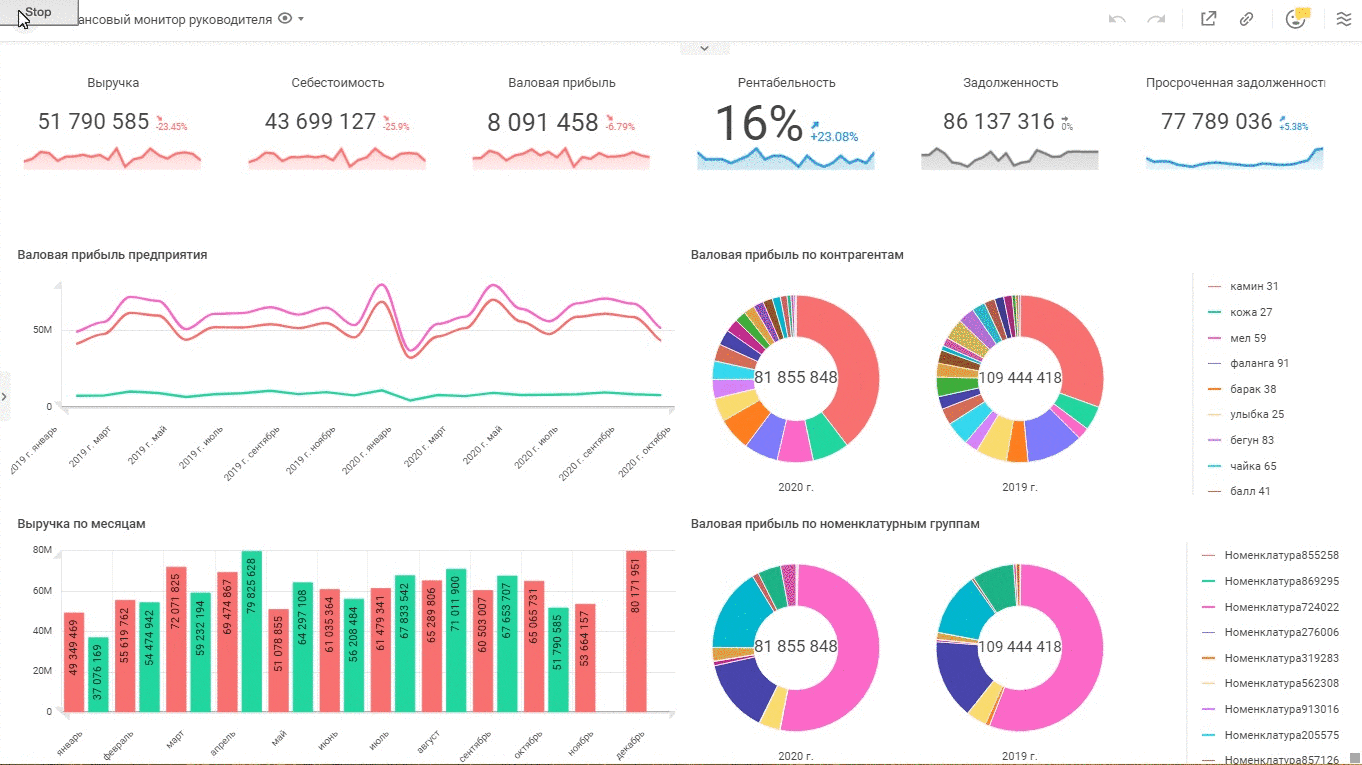
Task: Click the redo arrow icon
Action: tap(1156, 19)
